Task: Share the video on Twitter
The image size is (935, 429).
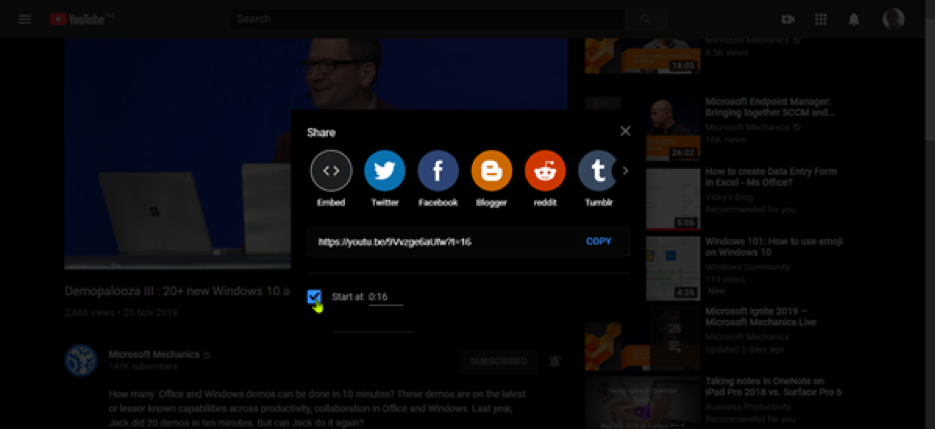Action: pyautogui.click(x=385, y=171)
